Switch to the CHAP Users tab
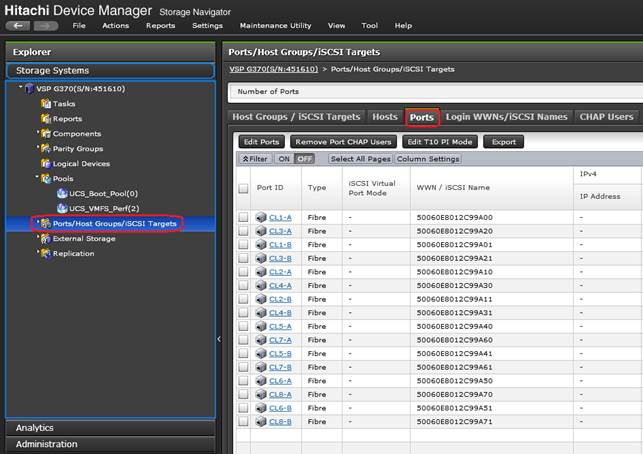643x454 pixels. [x=607, y=117]
